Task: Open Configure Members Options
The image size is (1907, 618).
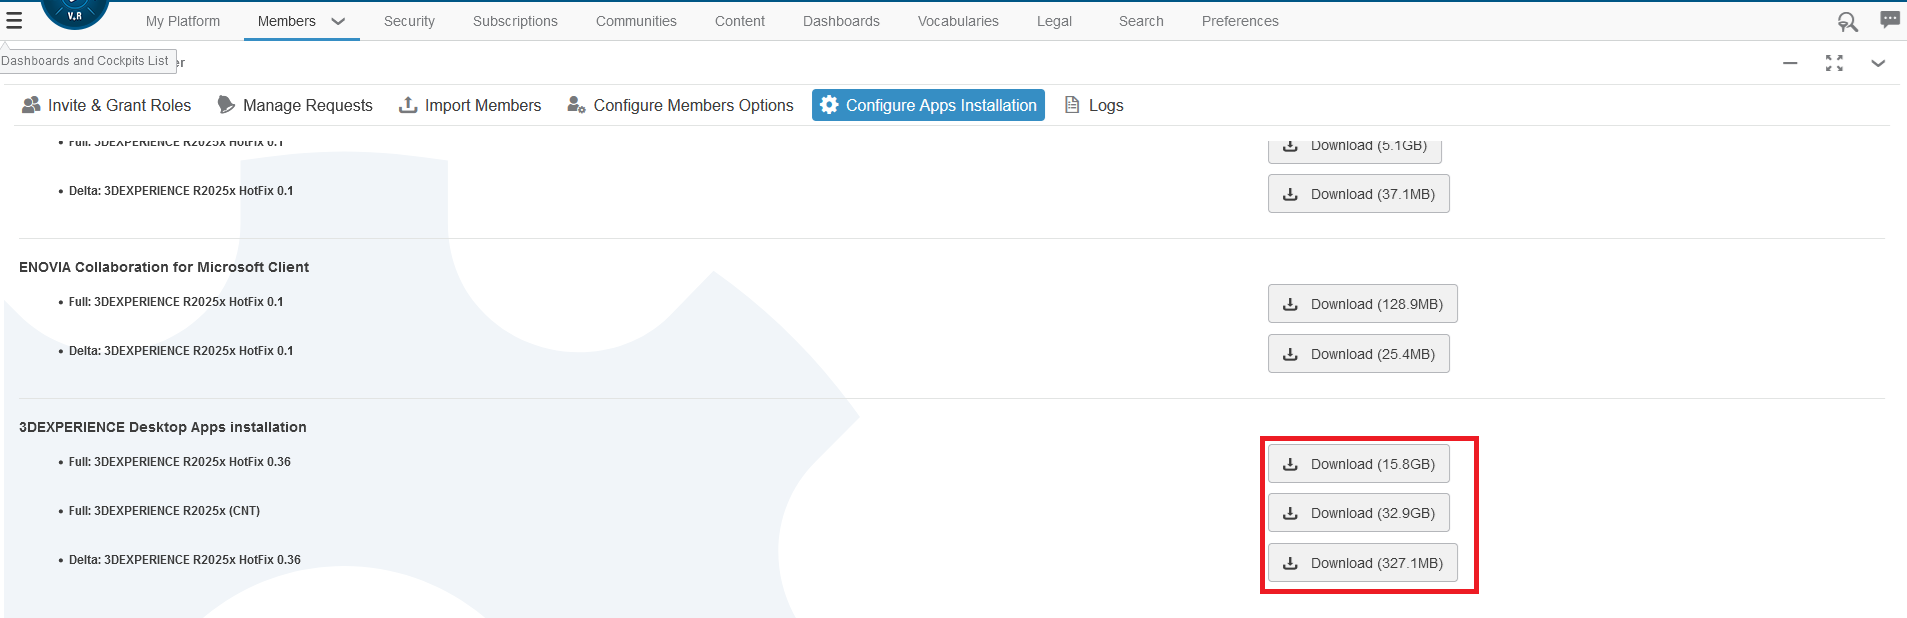Action: [680, 105]
